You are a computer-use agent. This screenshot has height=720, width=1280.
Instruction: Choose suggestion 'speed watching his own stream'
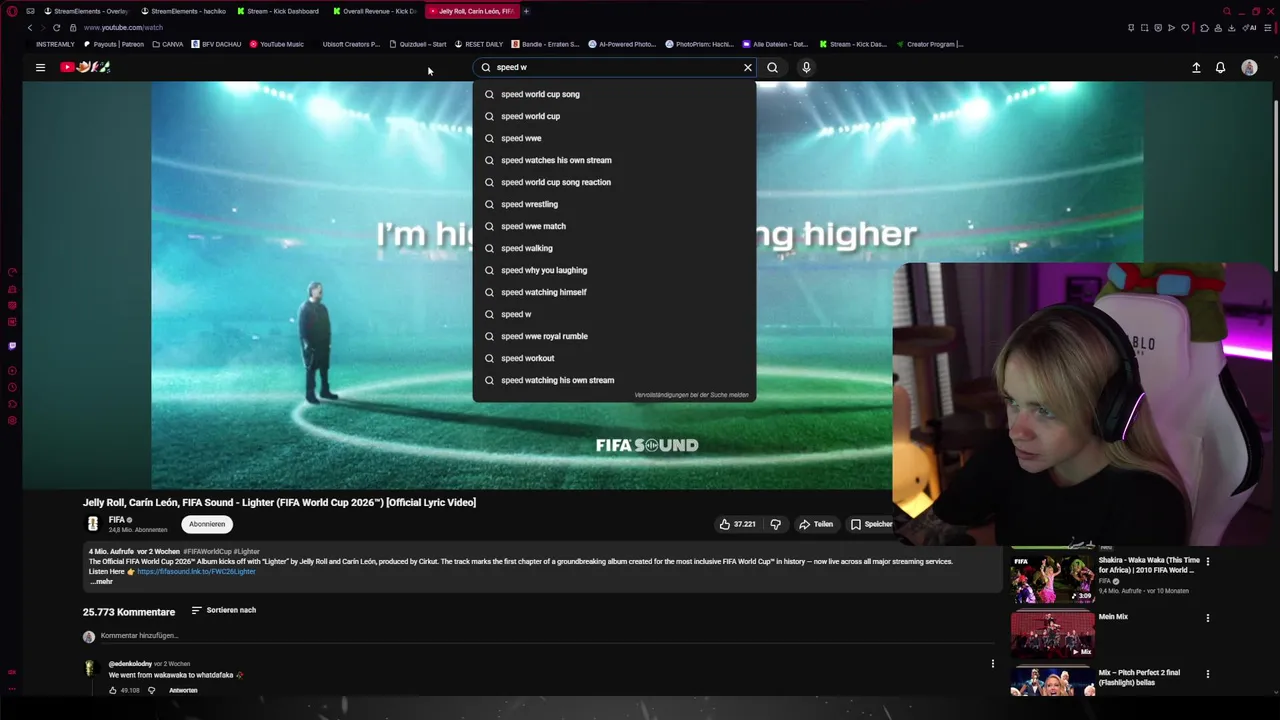click(x=614, y=380)
